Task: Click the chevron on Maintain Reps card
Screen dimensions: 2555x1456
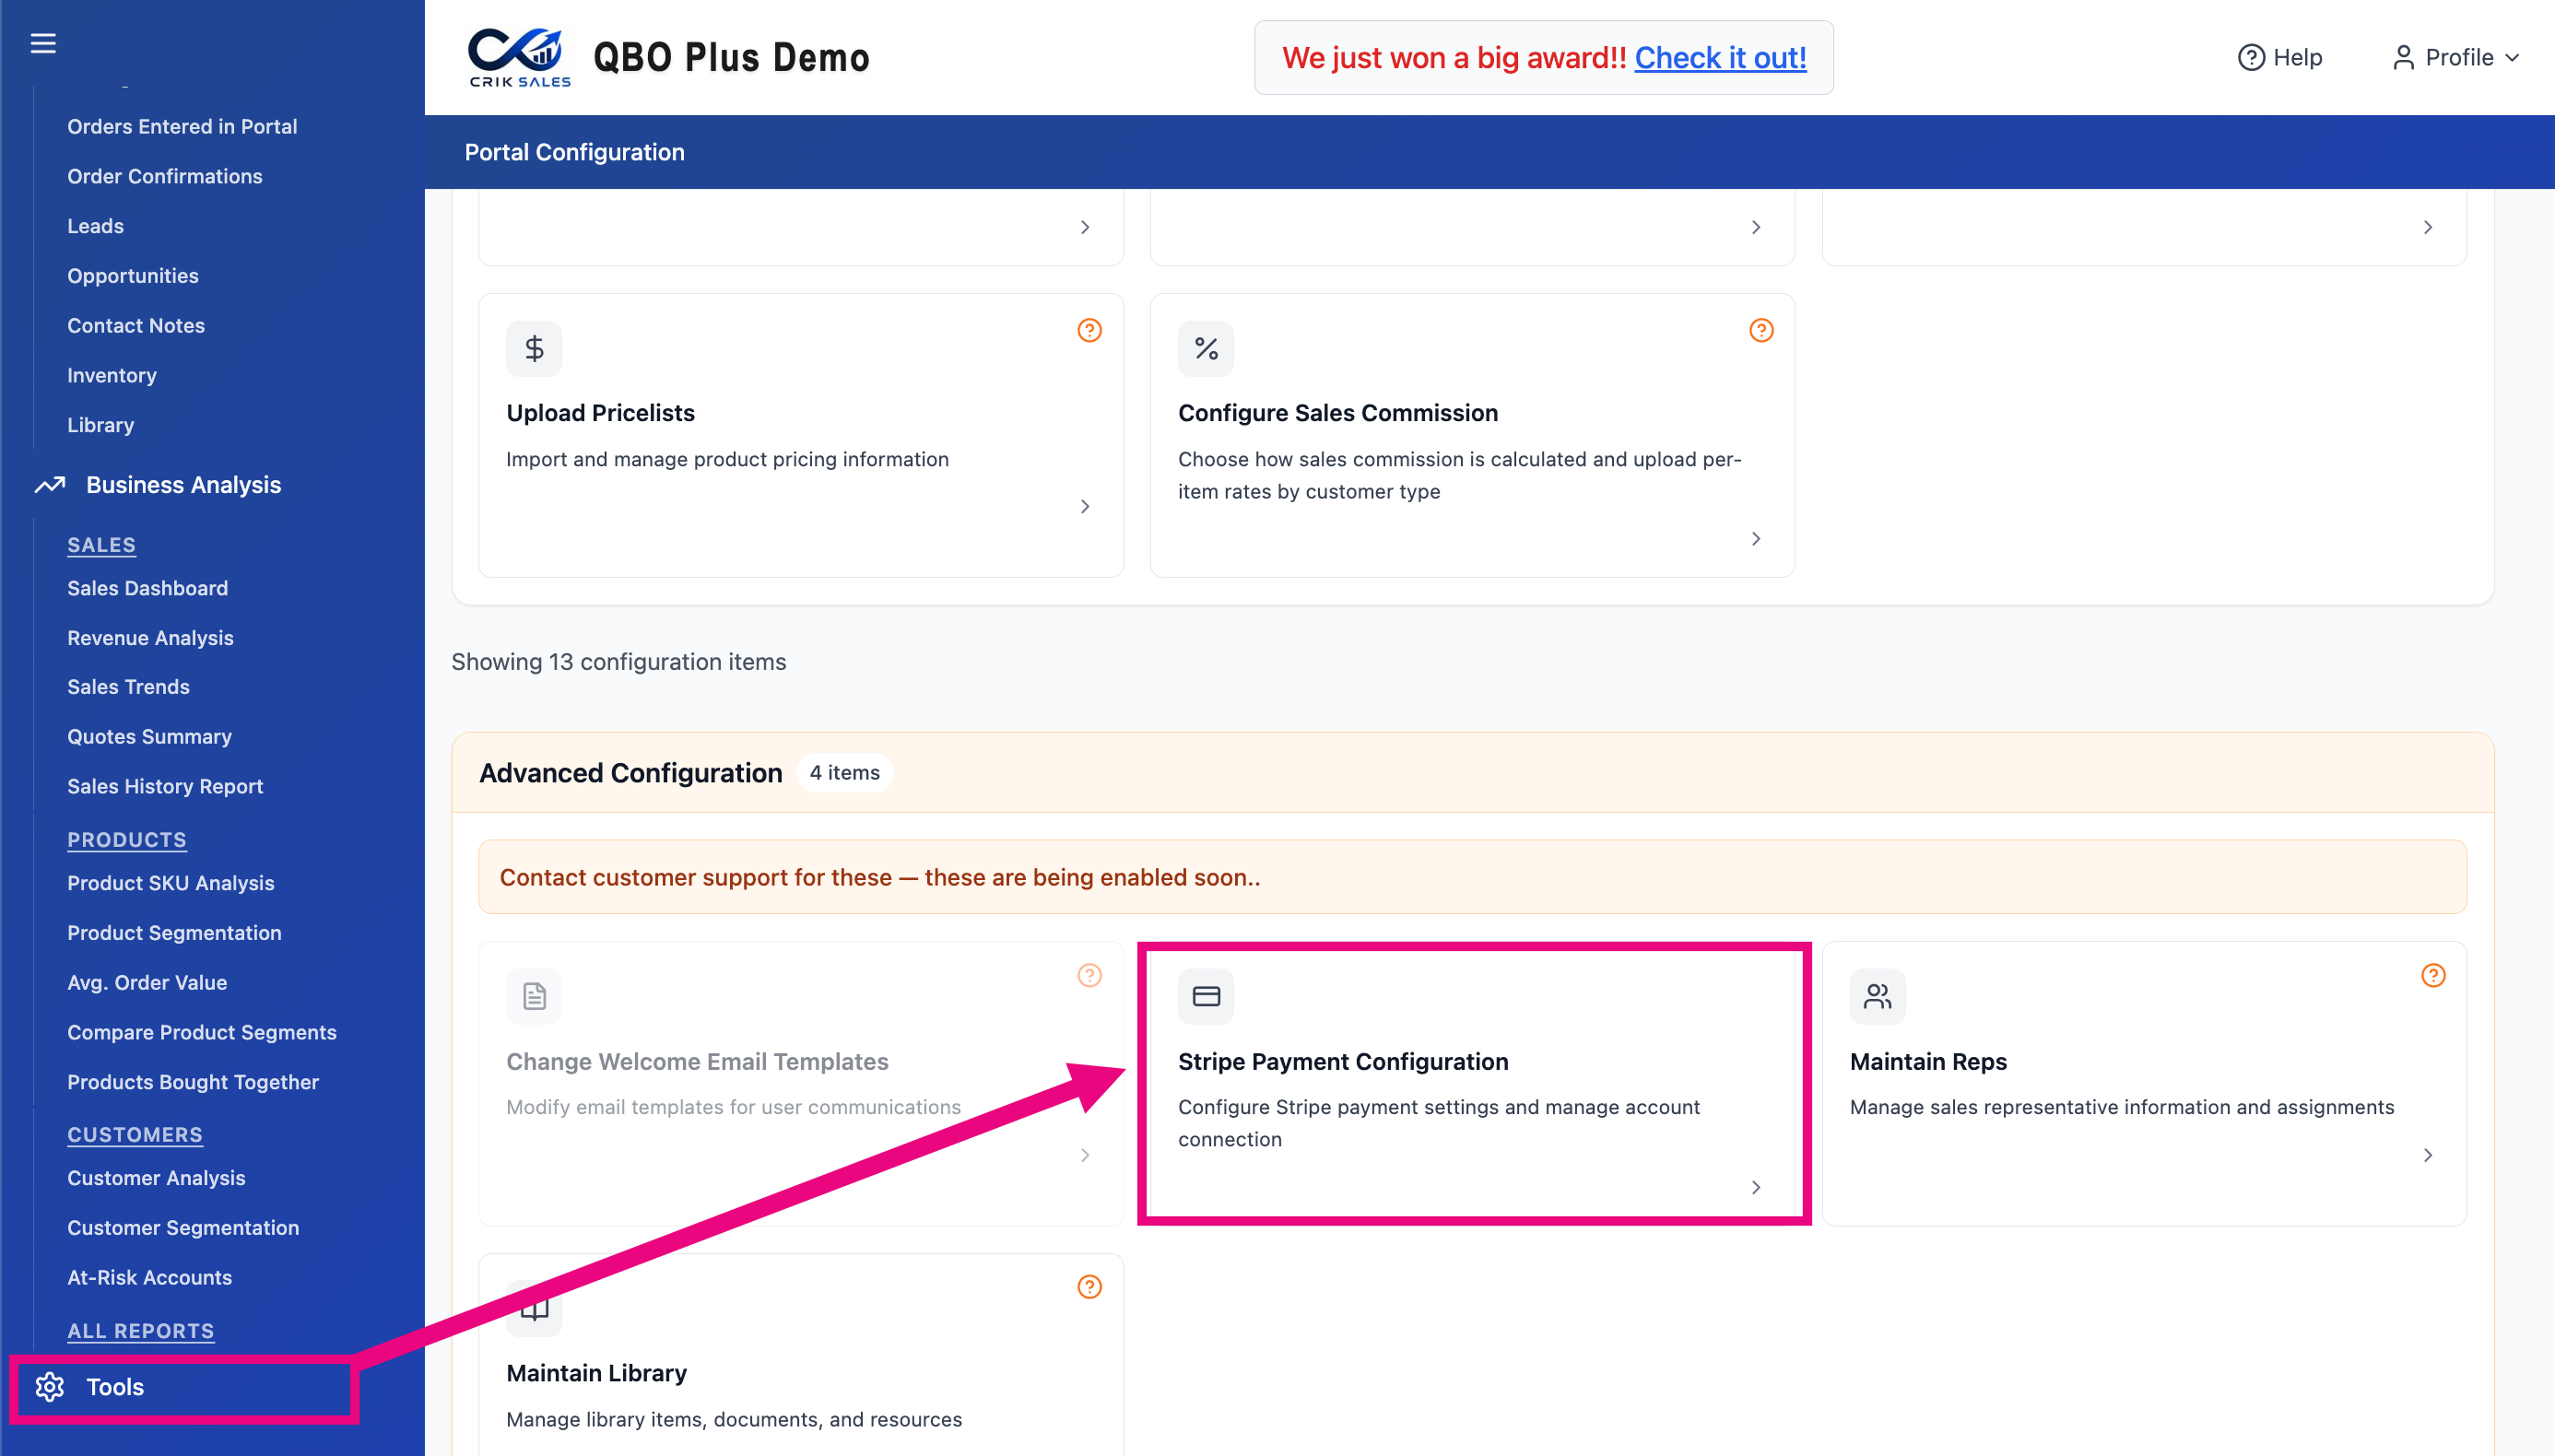Action: pos(2428,1155)
